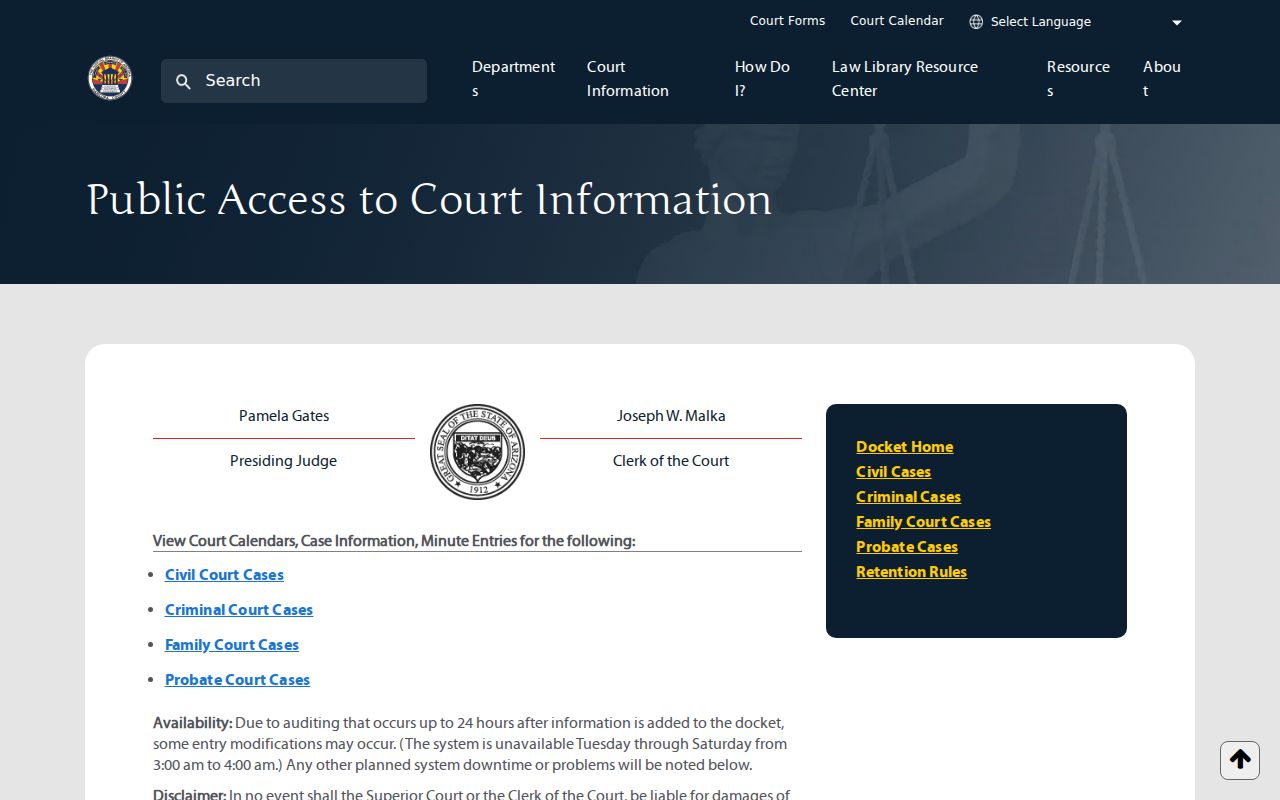Open the About menu
This screenshot has width=1280, height=800.
(x=1162, y=79)
